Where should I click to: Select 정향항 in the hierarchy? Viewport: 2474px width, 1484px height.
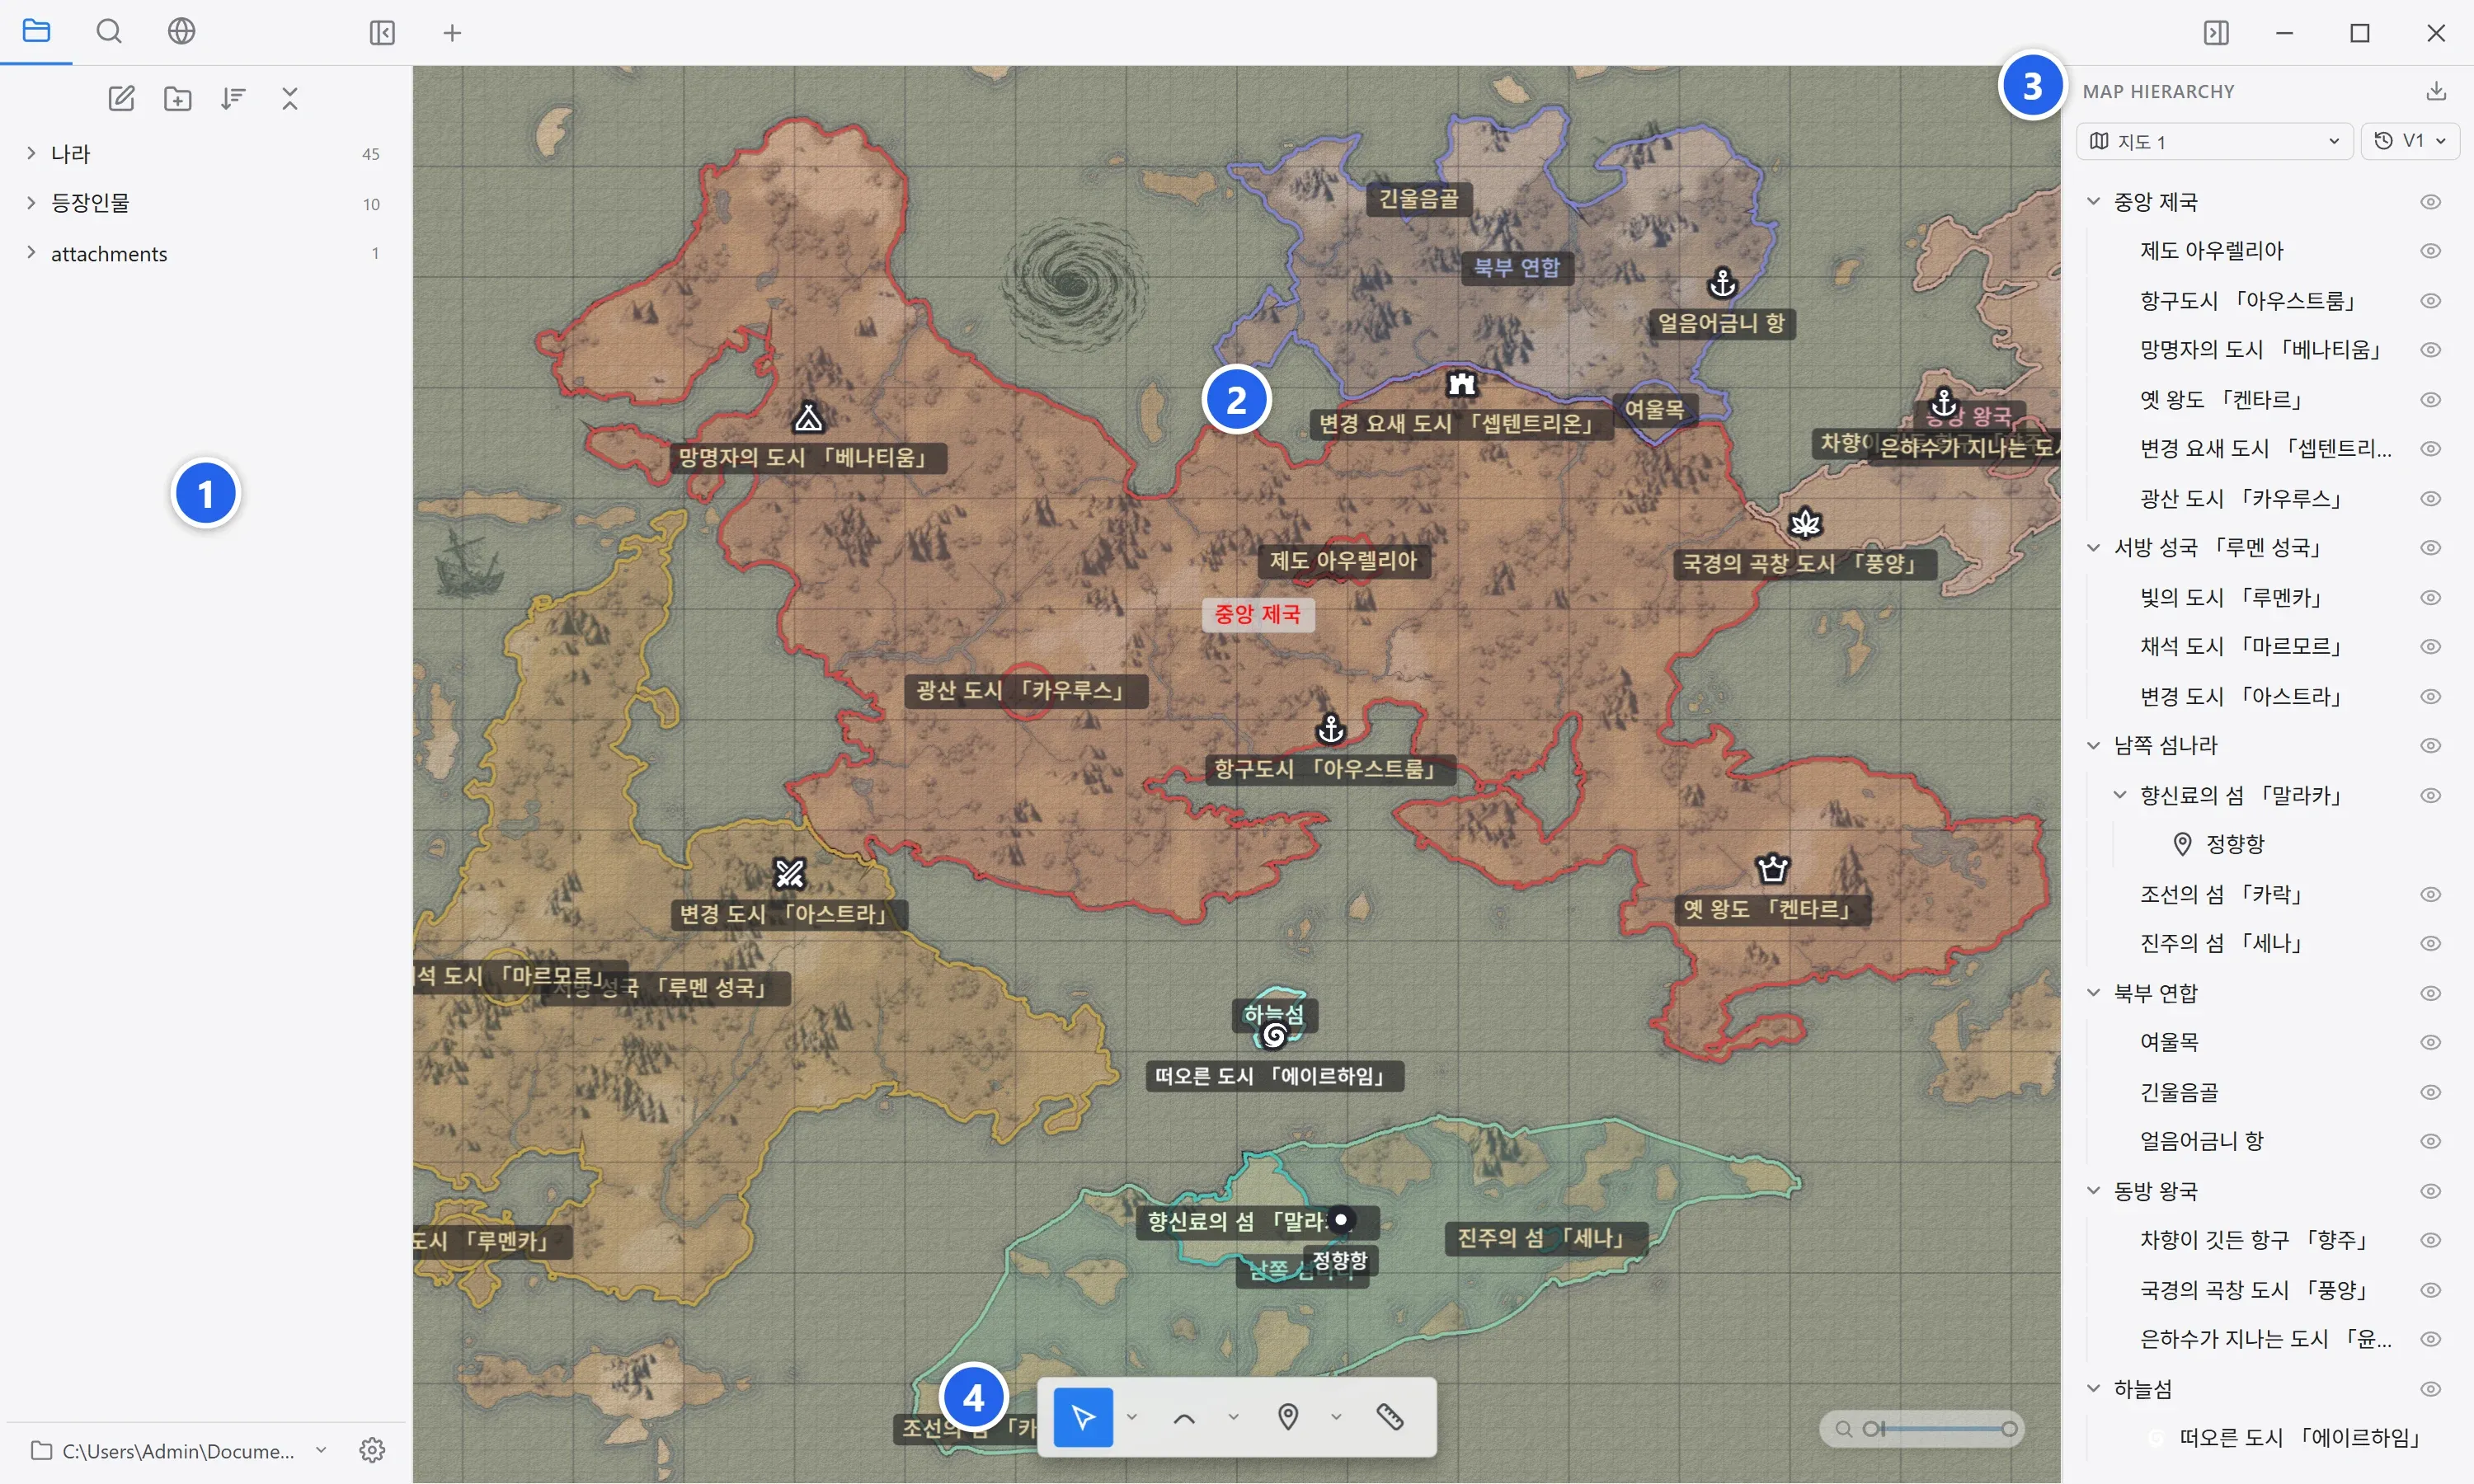(2234, 845)
